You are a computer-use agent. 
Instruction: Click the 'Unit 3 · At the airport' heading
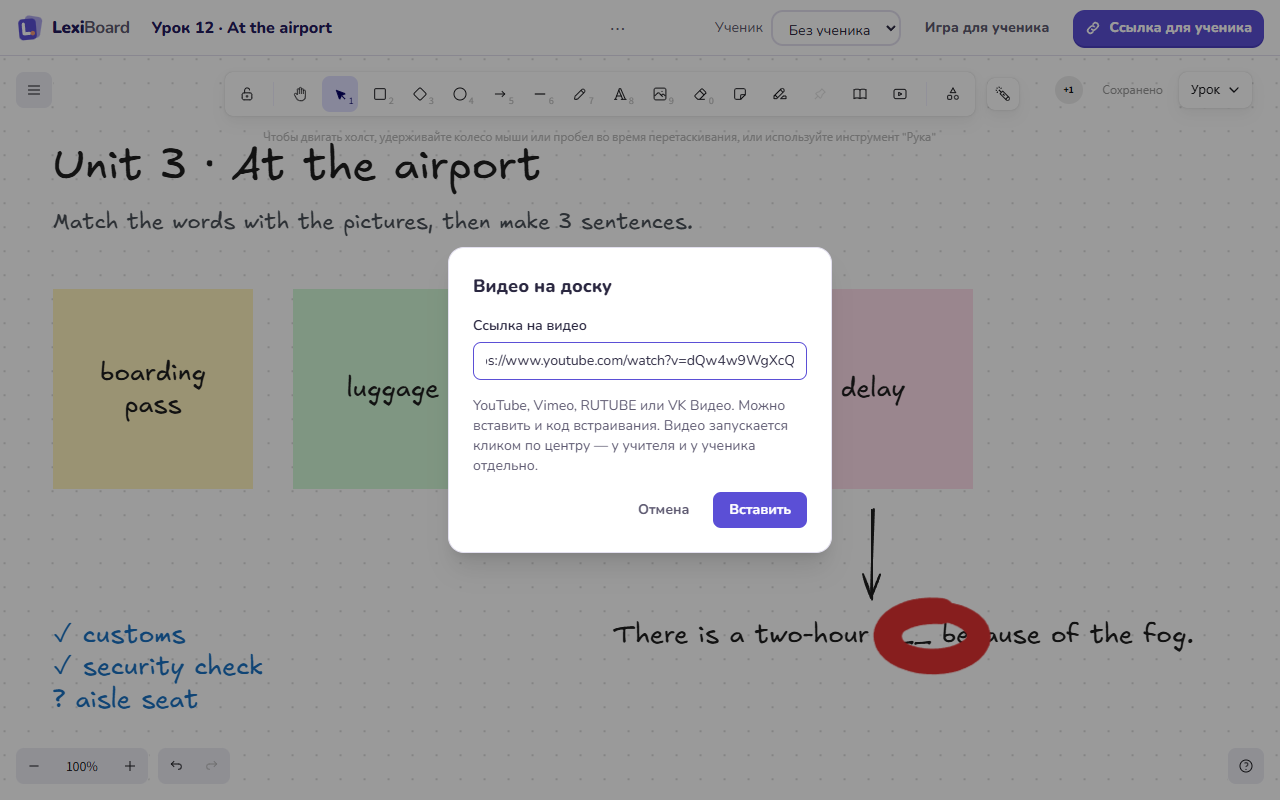(297, 165)
